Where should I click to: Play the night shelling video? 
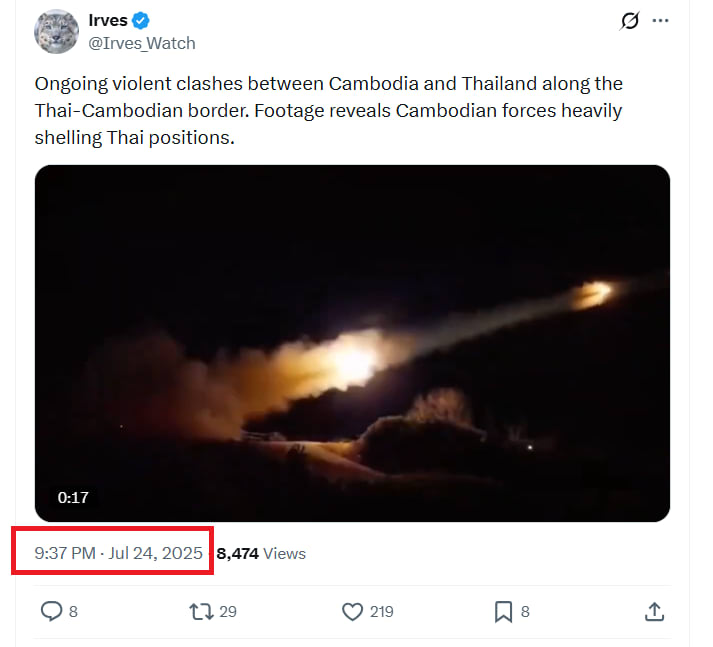(x=352, y=343)
